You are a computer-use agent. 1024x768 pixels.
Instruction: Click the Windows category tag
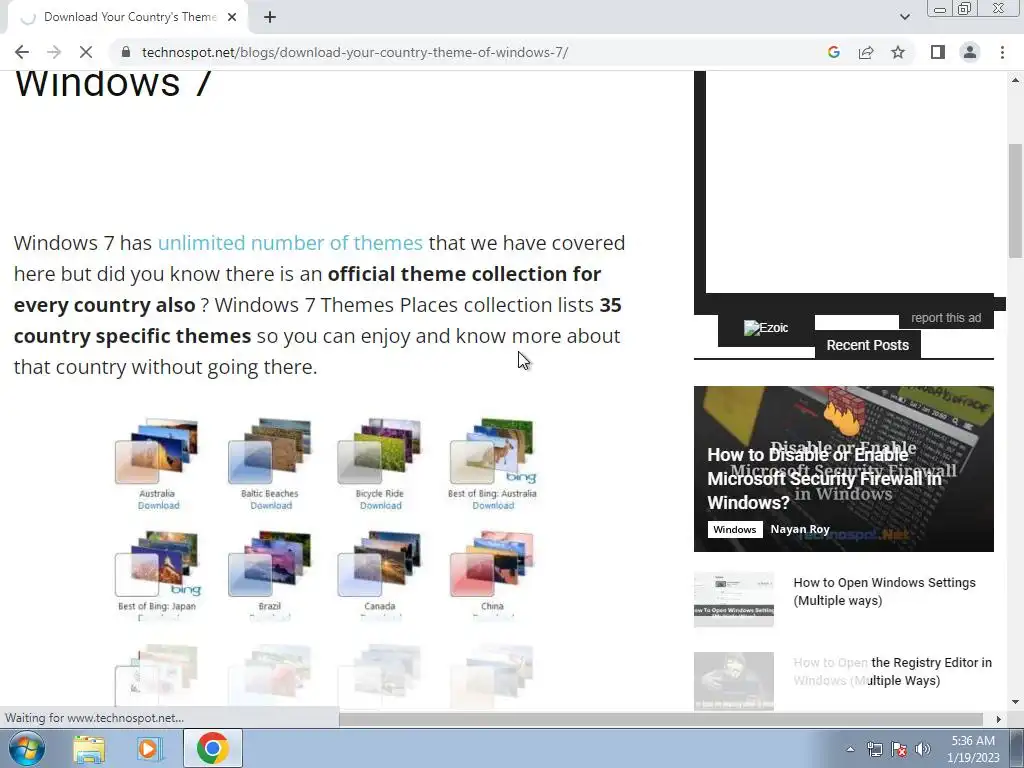coord(735,530)
